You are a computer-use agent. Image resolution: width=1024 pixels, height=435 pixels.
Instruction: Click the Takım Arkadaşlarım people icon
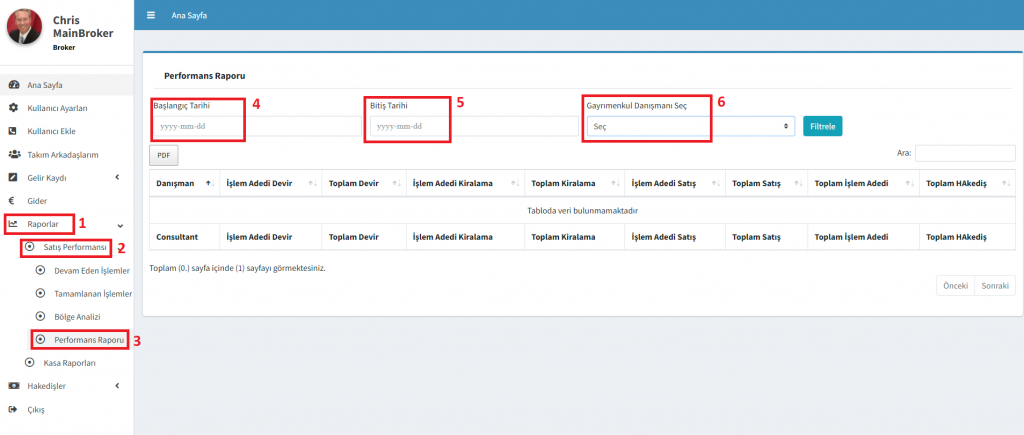(14, 154)
